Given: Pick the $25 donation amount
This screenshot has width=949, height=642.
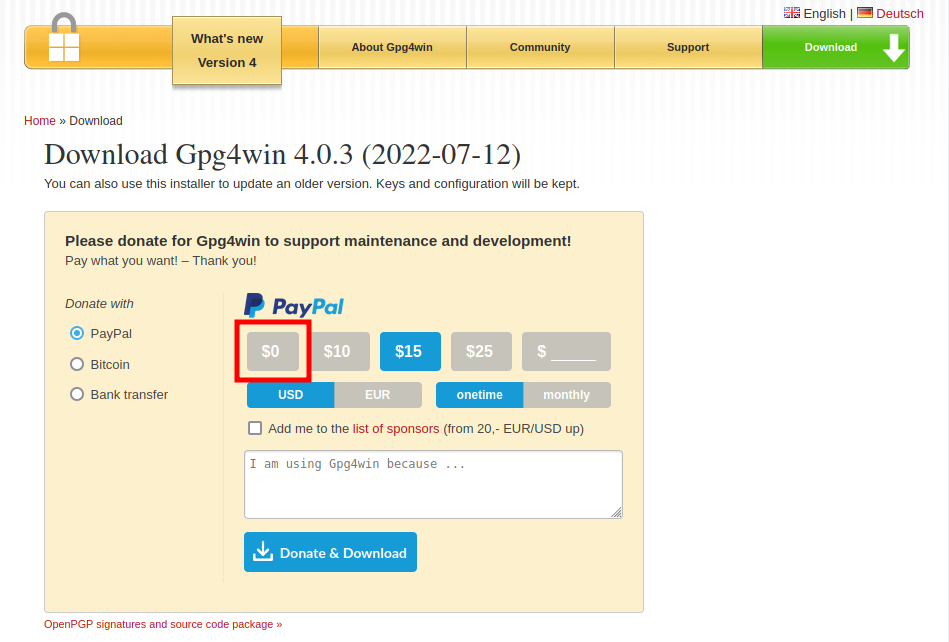Looking at the screenshot, I should click(x=480, y=352).
